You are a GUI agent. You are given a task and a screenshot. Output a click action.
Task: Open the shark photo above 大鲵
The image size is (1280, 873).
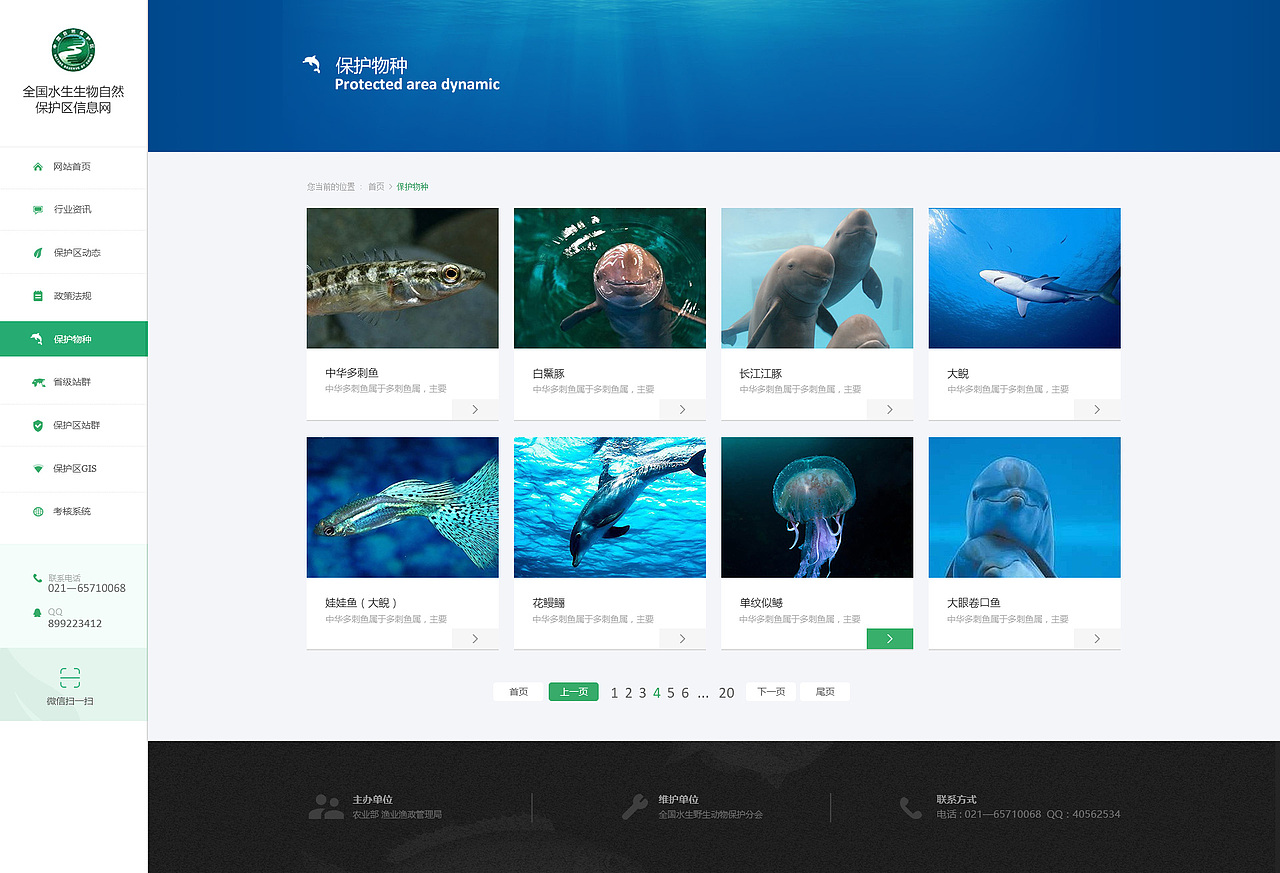(1024, 278)
